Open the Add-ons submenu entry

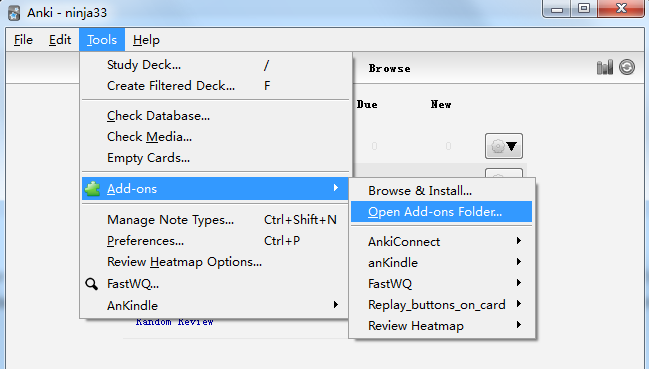215,189
